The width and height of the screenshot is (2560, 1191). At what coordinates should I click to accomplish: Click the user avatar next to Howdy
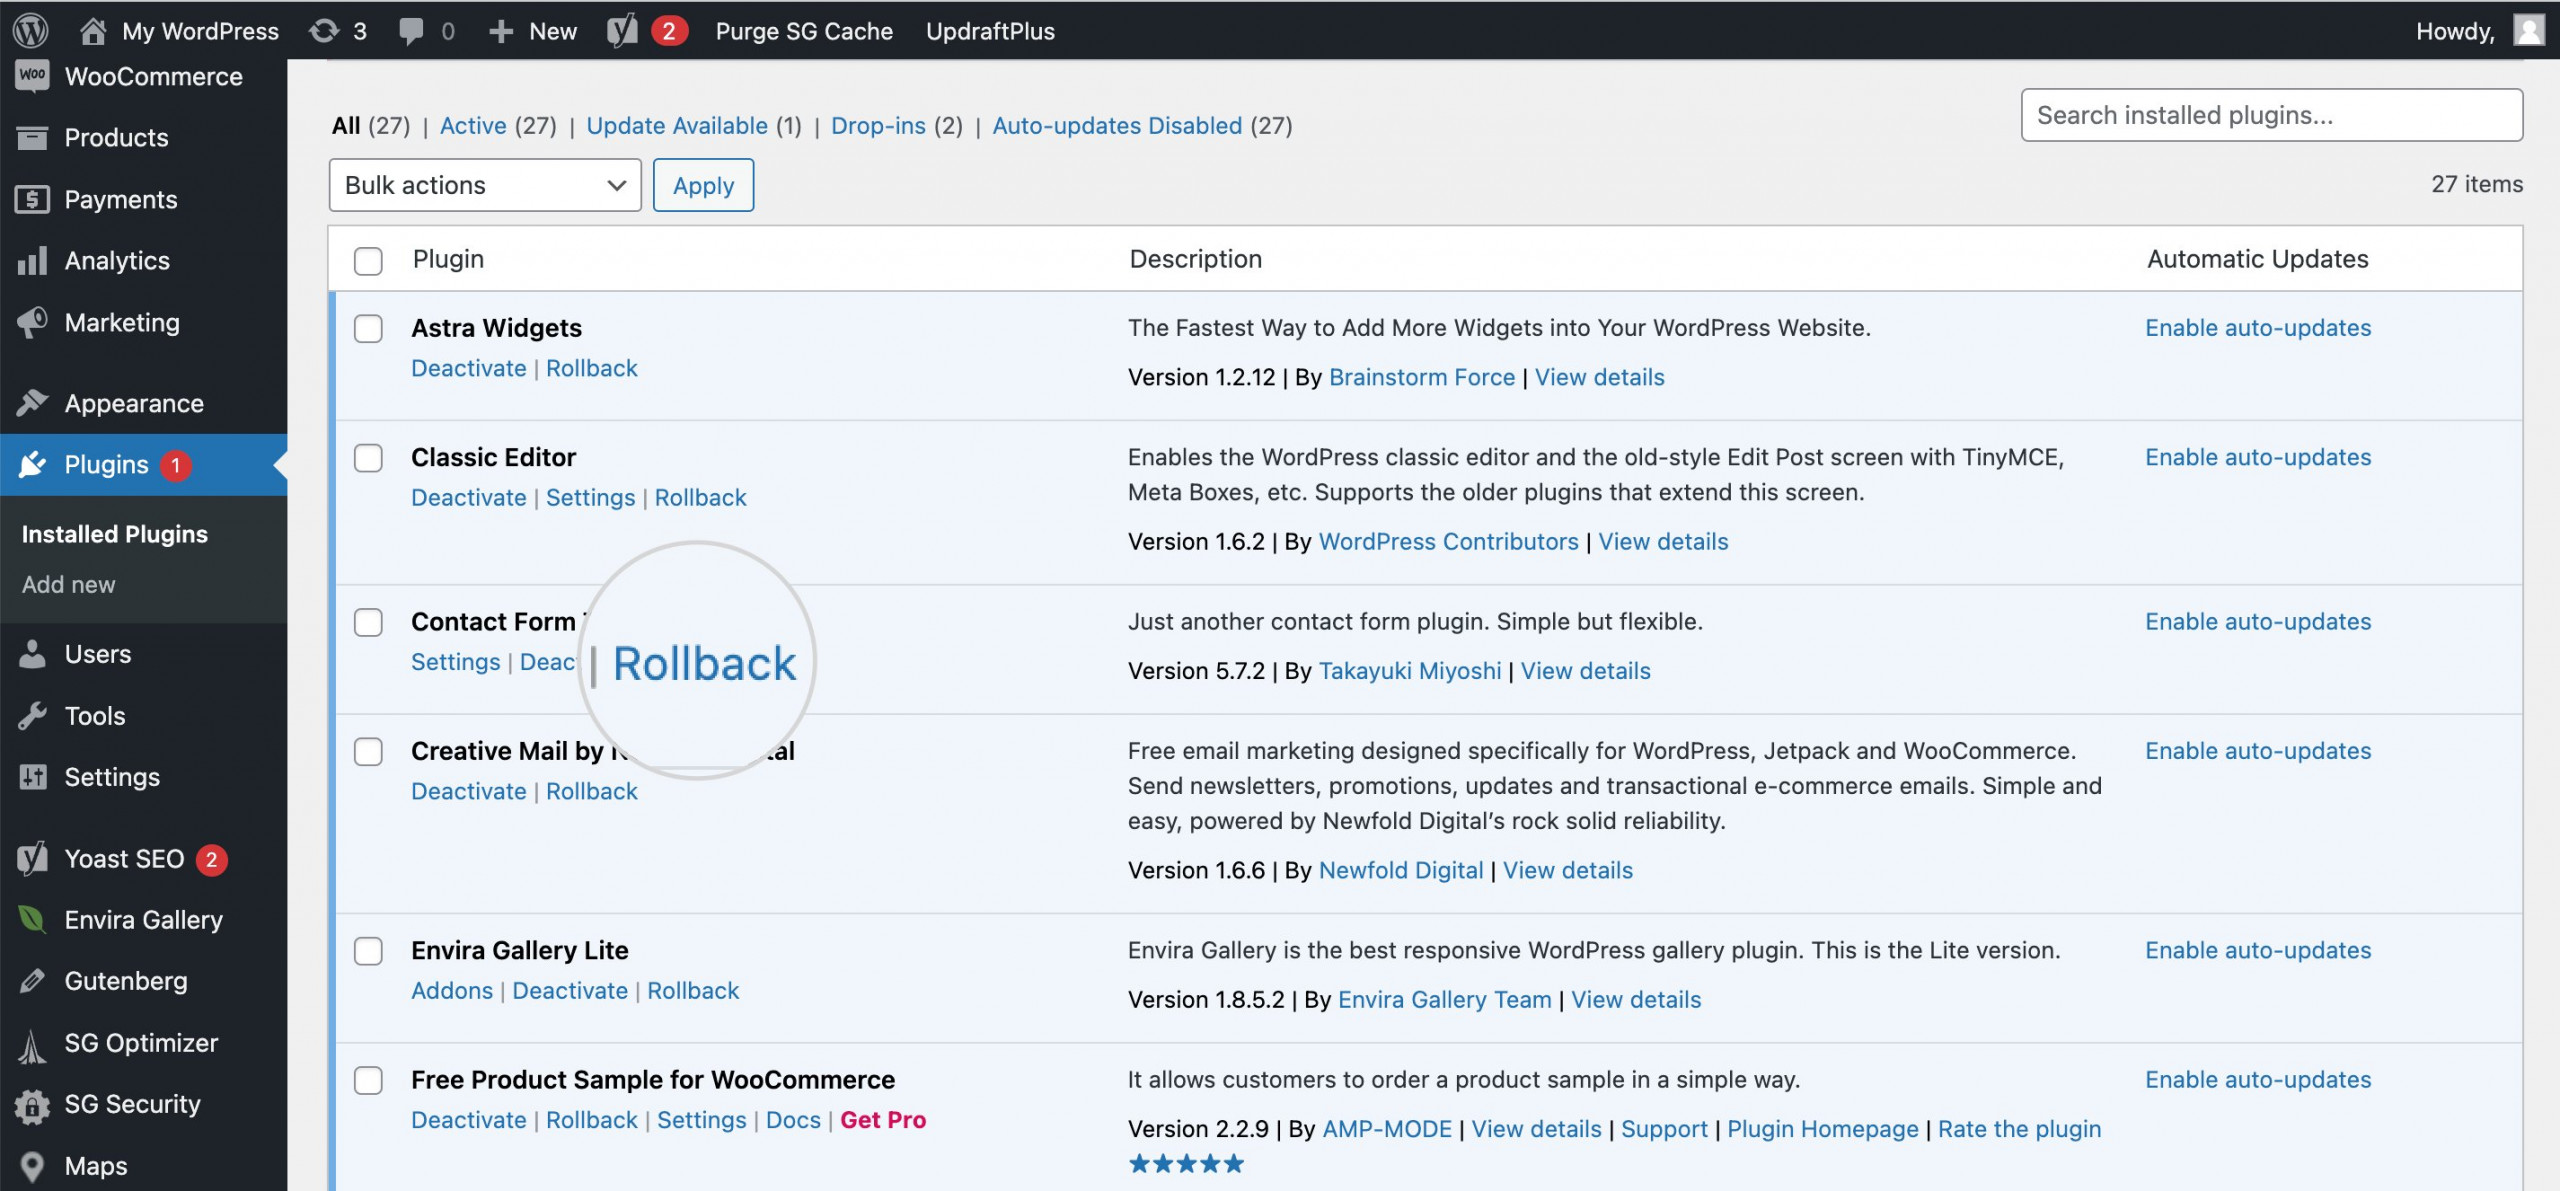pyautogui.click(x=2529, y=30)
